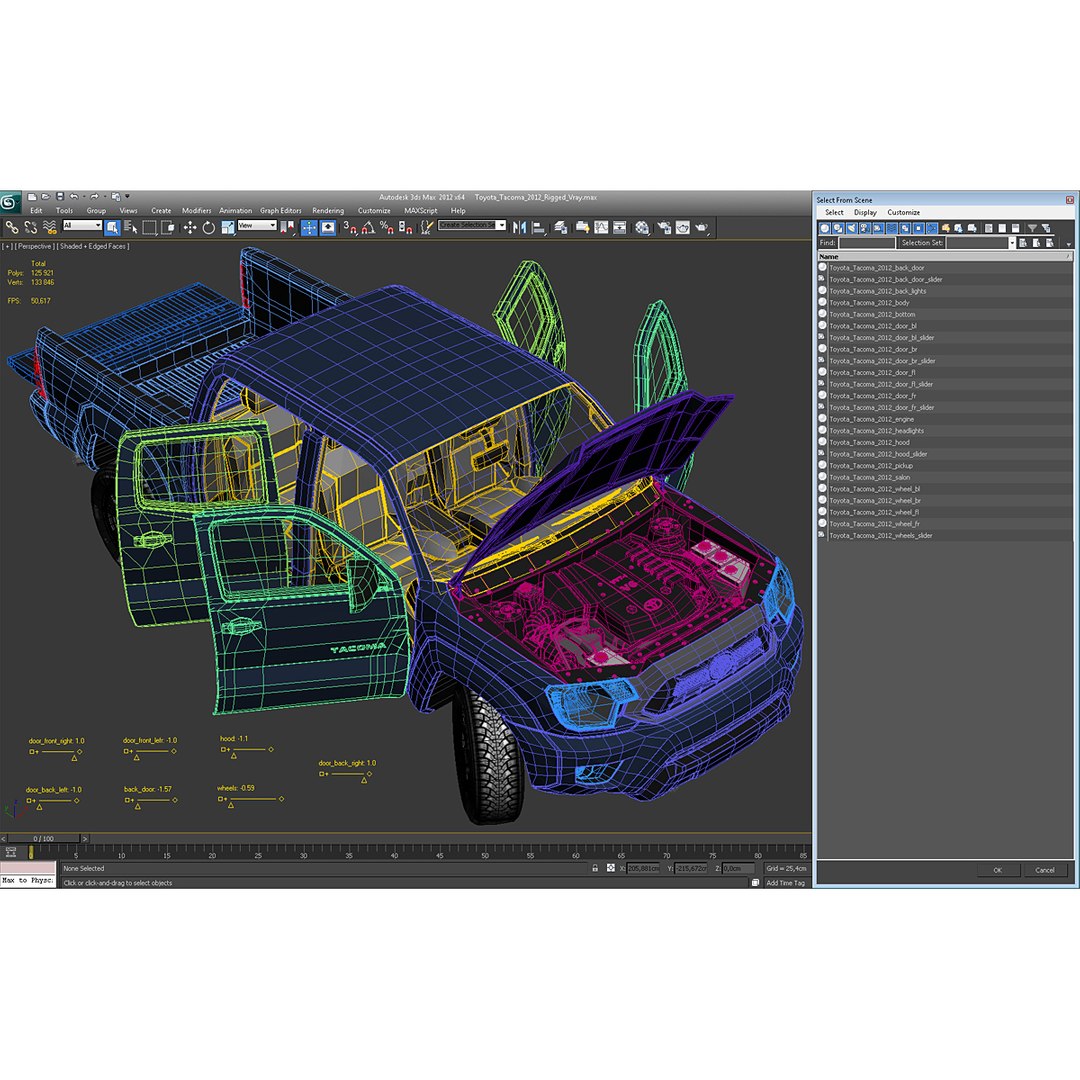The image size is (1080, 1080).
Task: Open the selection filter 'All' dropdown
Action: [82, 225]
